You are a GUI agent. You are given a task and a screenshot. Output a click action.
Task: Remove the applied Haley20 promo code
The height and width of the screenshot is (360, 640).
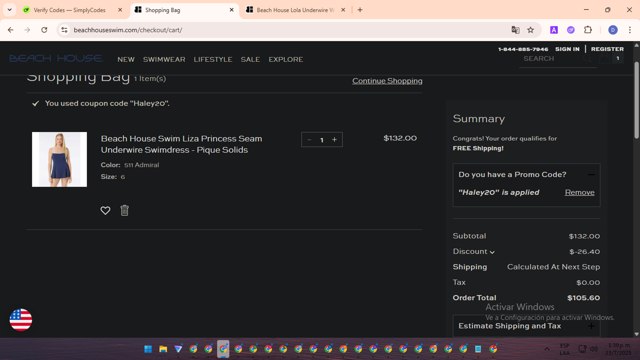pos(580,192)
